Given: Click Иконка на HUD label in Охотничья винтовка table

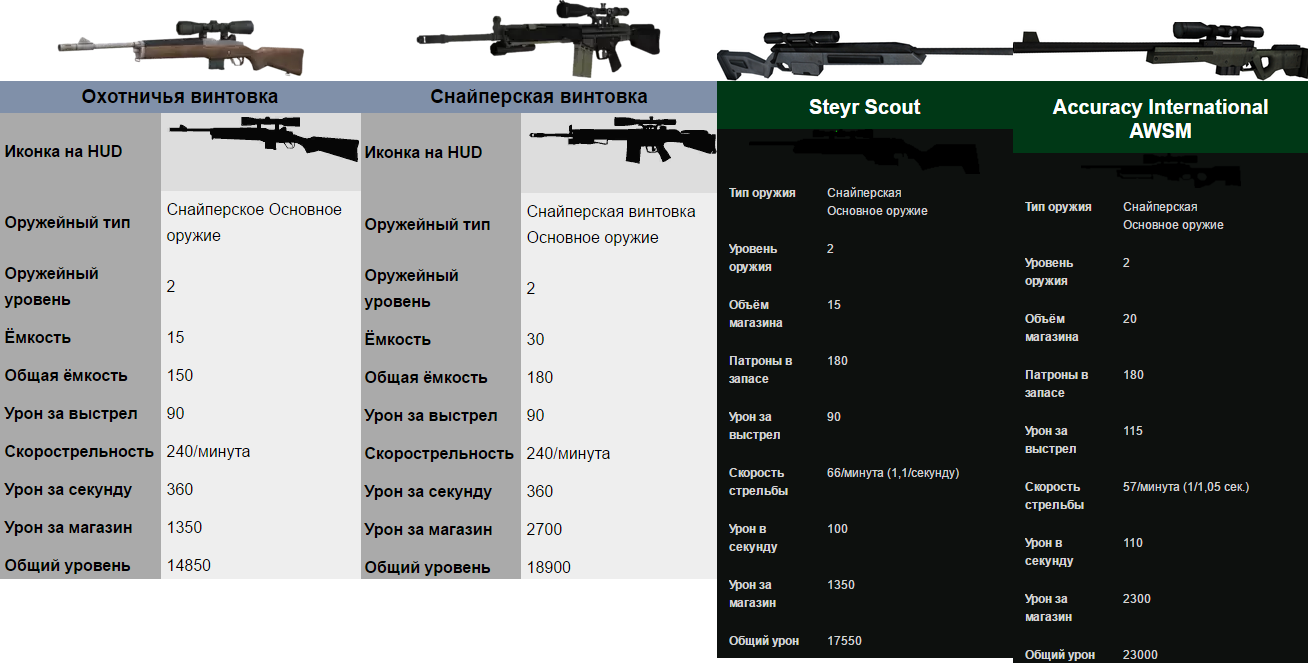Looking at the screenshot, I should click(x=63, y=152).
